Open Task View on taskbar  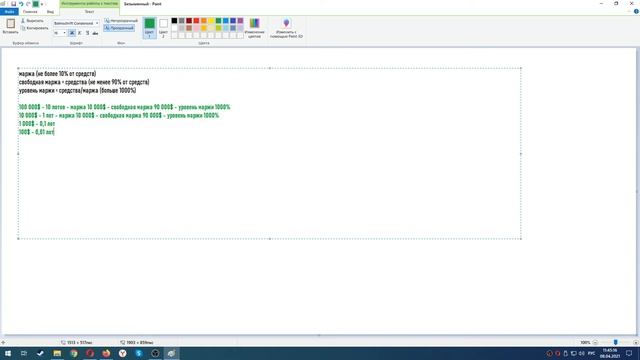point(24,353)
